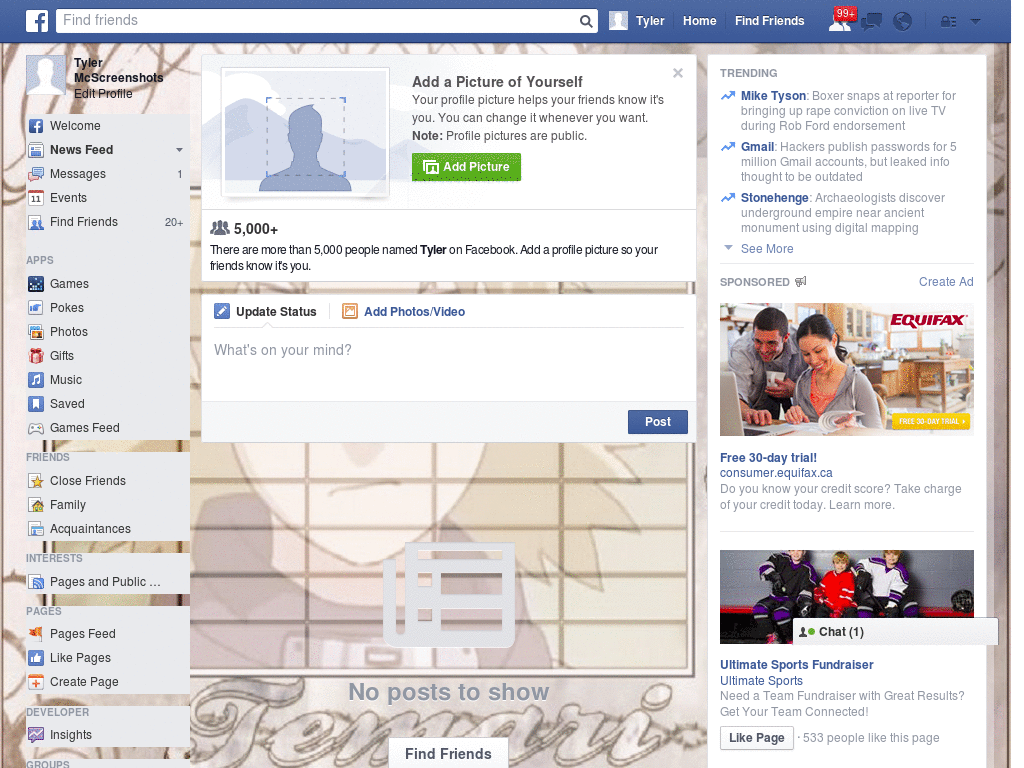Open the messages chat bubbles icon
The height and width of the screenshot is (768, 1024).
[872, 22]
